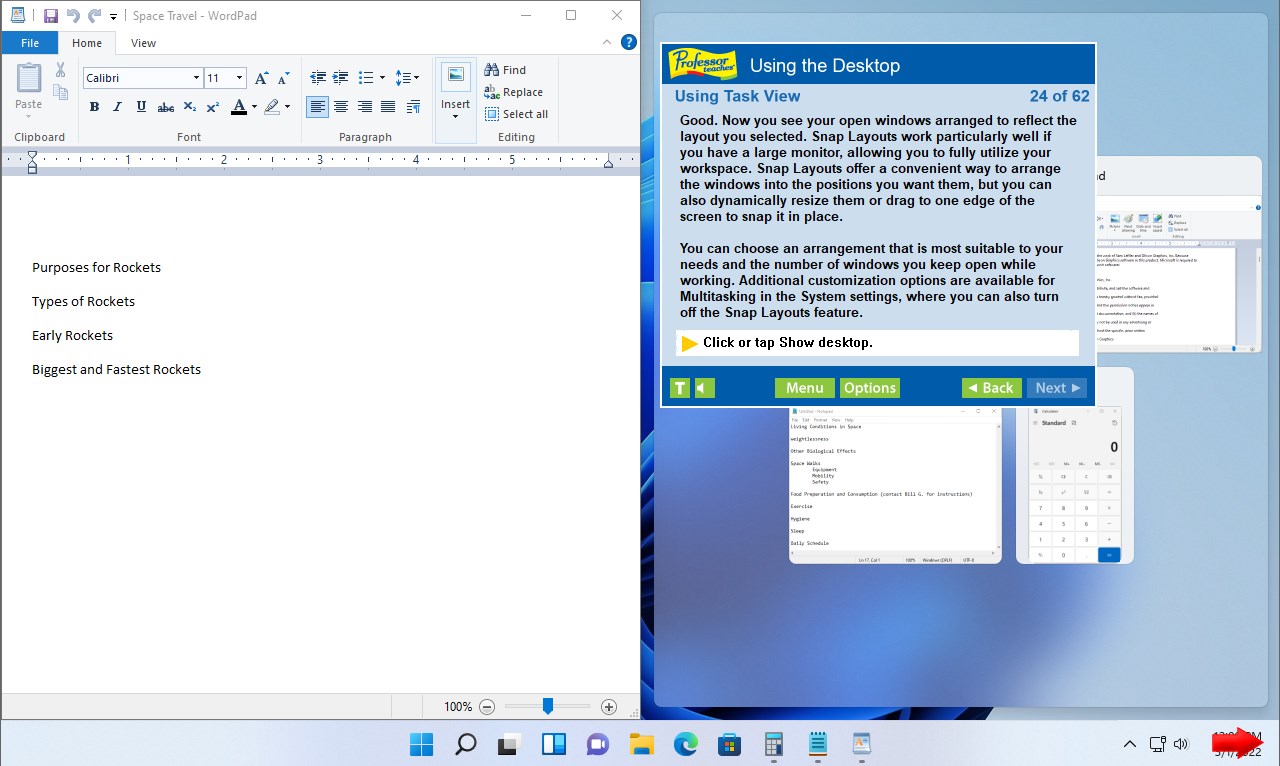Click the volume icon in system tray
The height and width of the screenshot is (766, 1280).
1181,744
